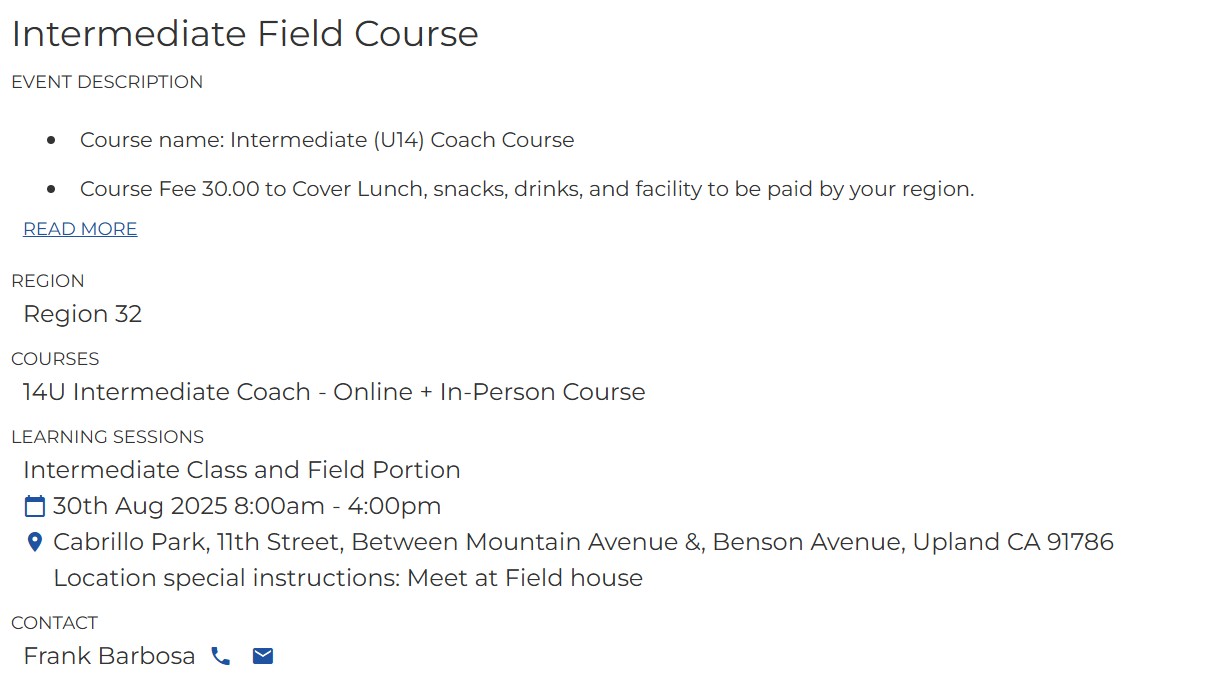Viewport: 1231px width, 694px height.
Task: Click the Course name Intermediate (U14) bullet
Action: [327, 140]
